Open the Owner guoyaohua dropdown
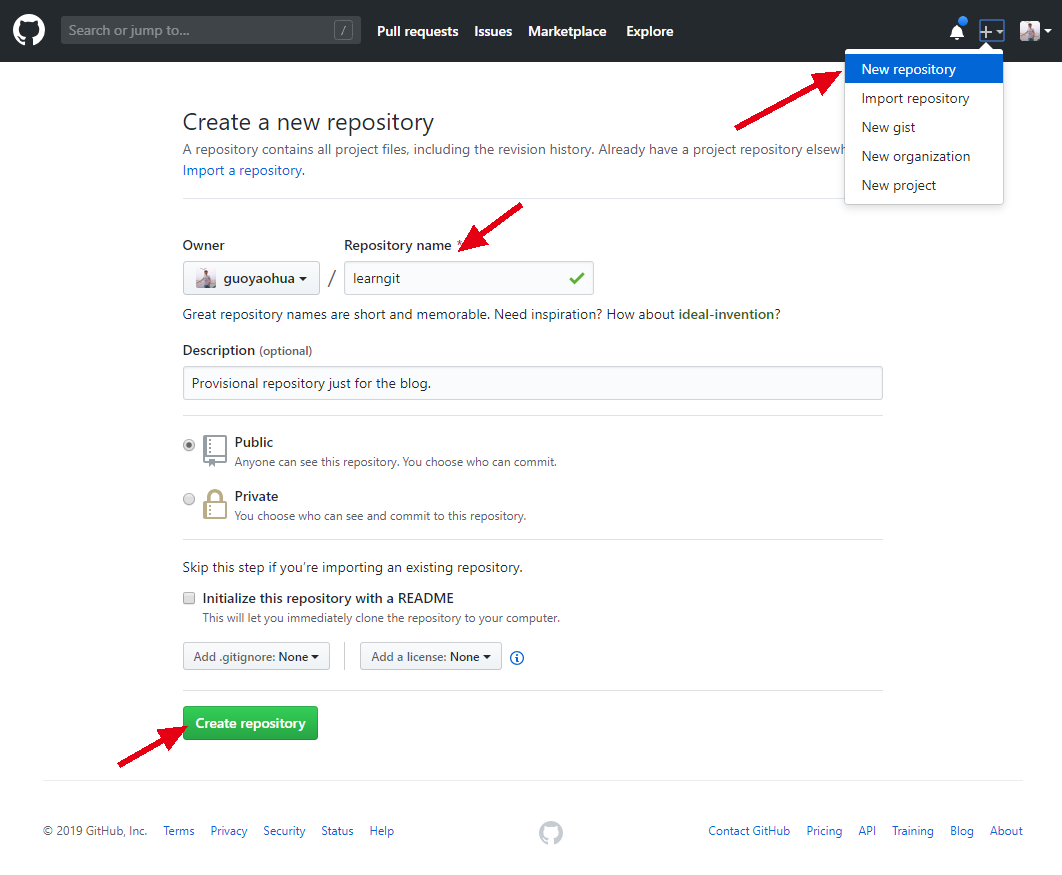This screenshot has height=875, width=1062. click(x=251, y=278)
